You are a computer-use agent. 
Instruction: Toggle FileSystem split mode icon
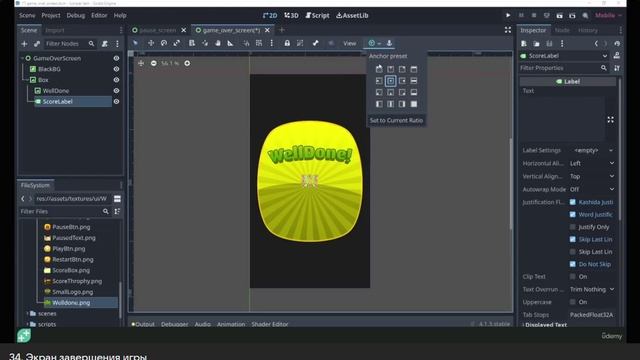pyautogui.click(x=117, y=199)
